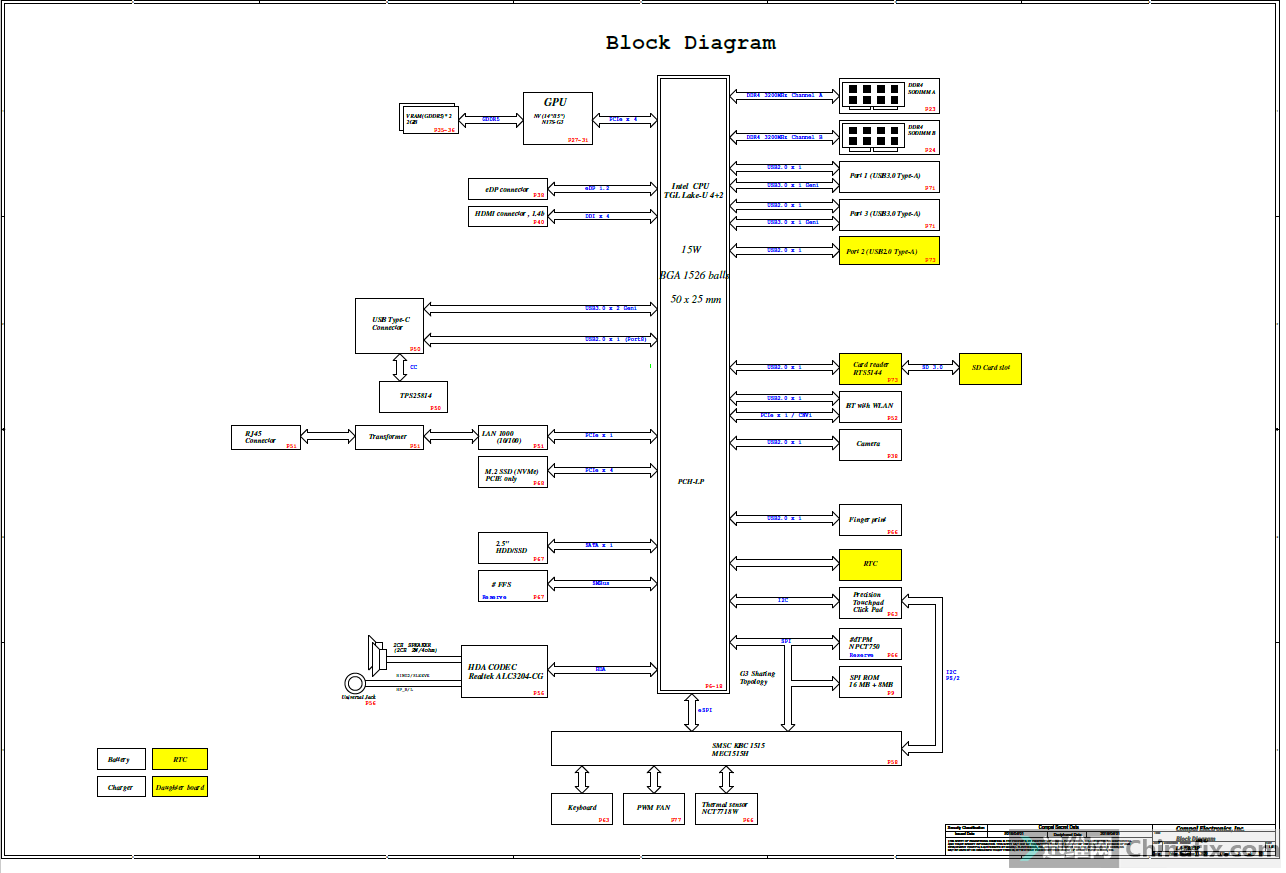Click the yellow Card reader RTS5144 block
Viewport: 1286px width, 873px height.
tap(870, 368)
